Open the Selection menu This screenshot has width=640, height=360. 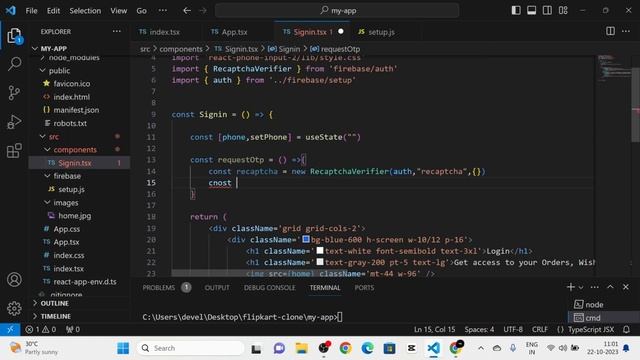85,11
